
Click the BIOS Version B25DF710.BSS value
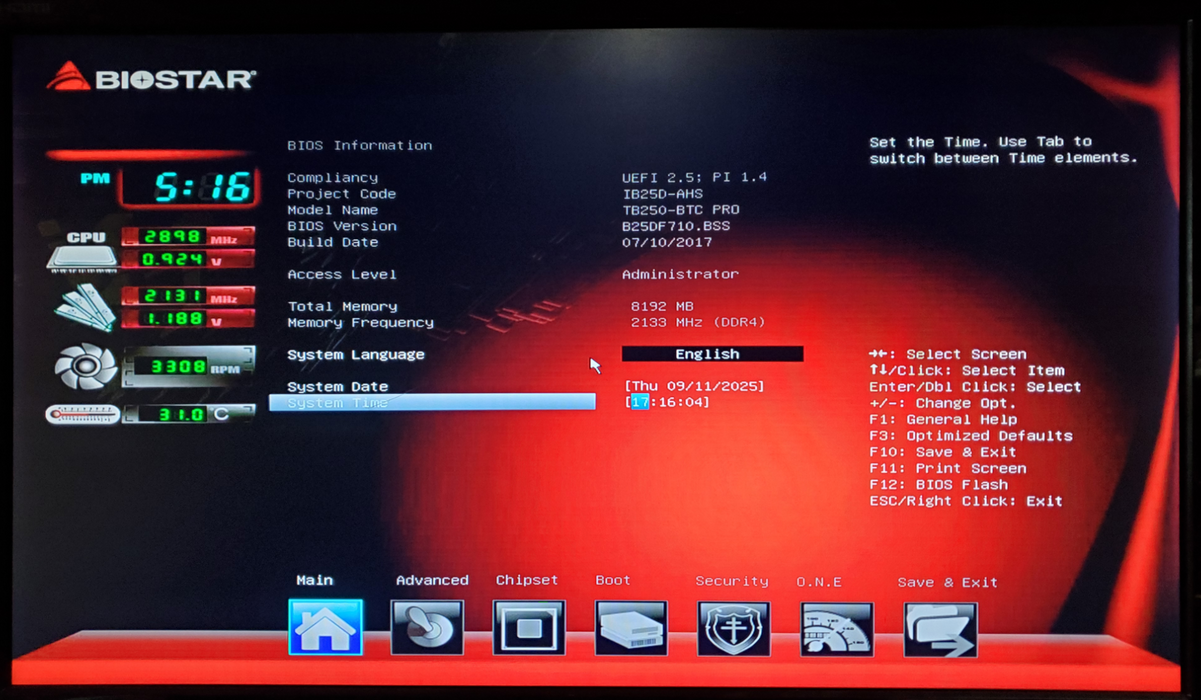(x=676, y=226)
